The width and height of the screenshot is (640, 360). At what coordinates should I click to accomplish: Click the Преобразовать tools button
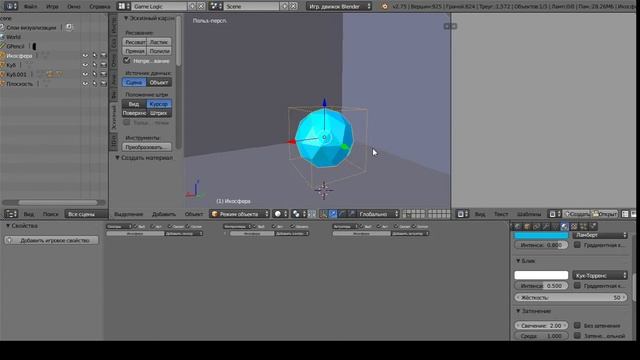[x=147, y=147]
